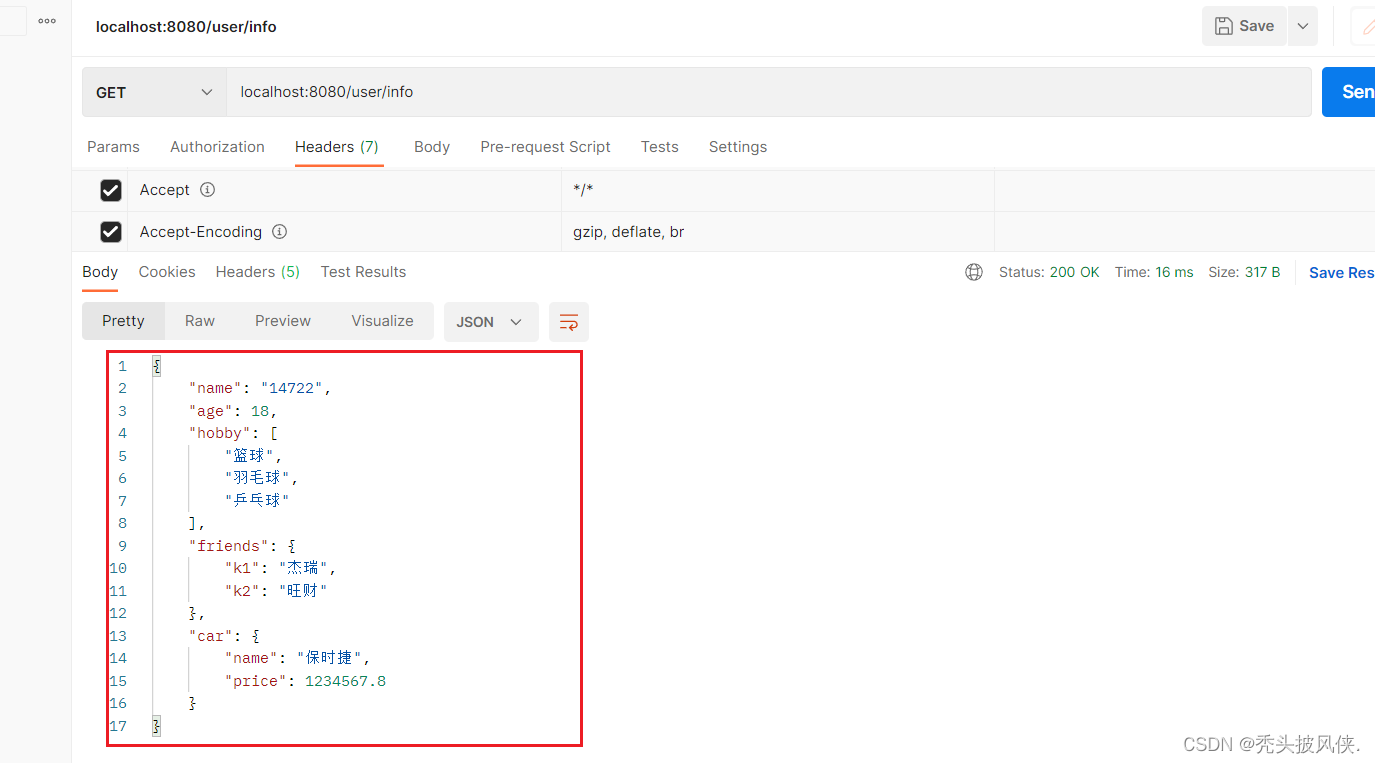Click the info icon next to Accept
The image size is (1375, 763).
pos(207,190)
